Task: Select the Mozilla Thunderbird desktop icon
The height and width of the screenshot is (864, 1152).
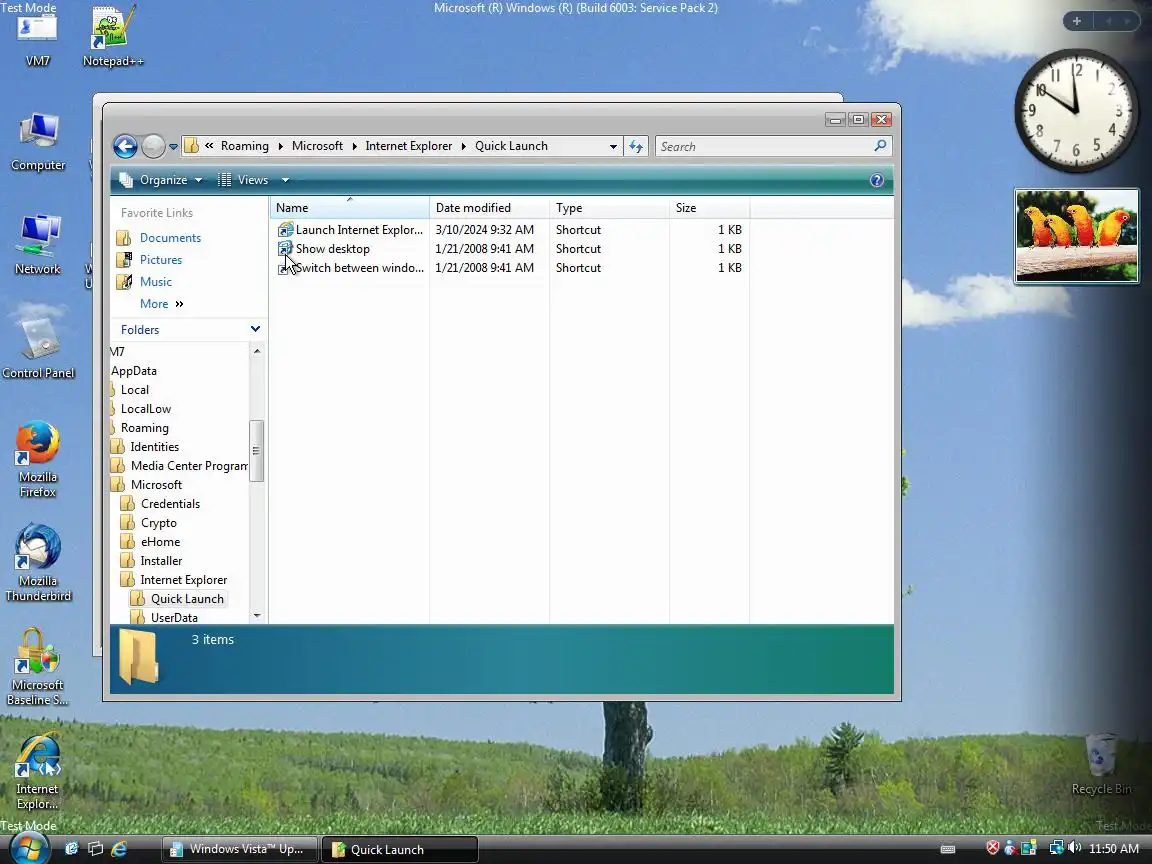Action: pos(37,563)
